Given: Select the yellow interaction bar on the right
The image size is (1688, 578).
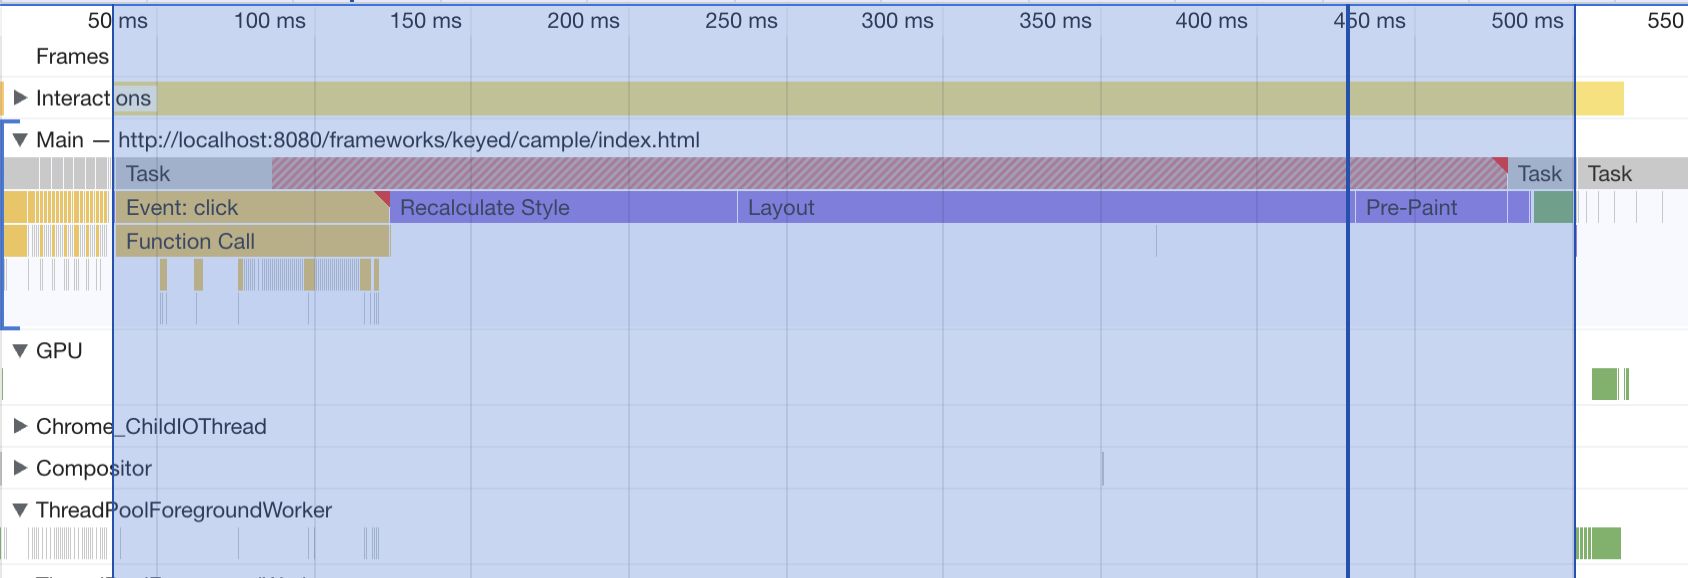Looking at the screenshot, I should [x=1601, y=98].
